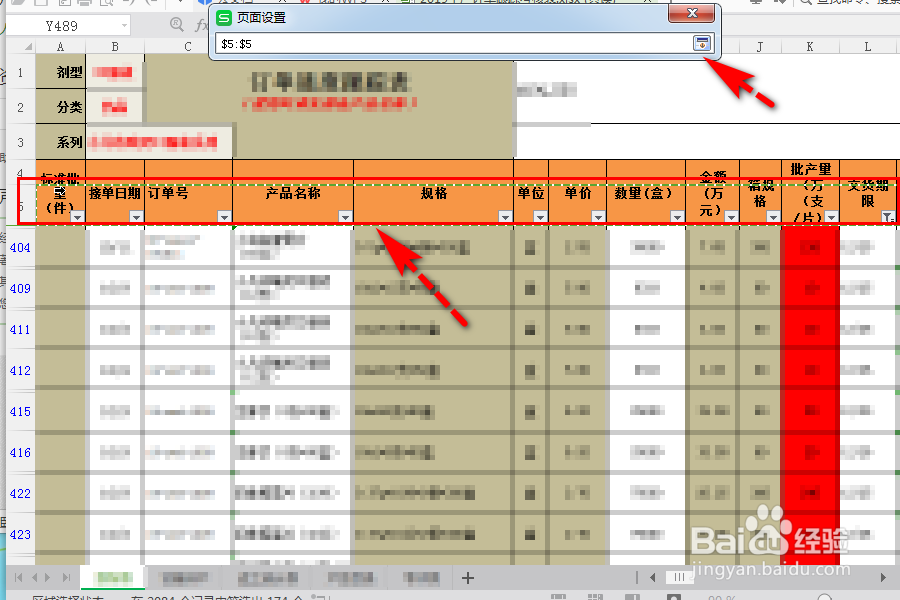Switch to the last worksheet tab

[x=420, y=578]
